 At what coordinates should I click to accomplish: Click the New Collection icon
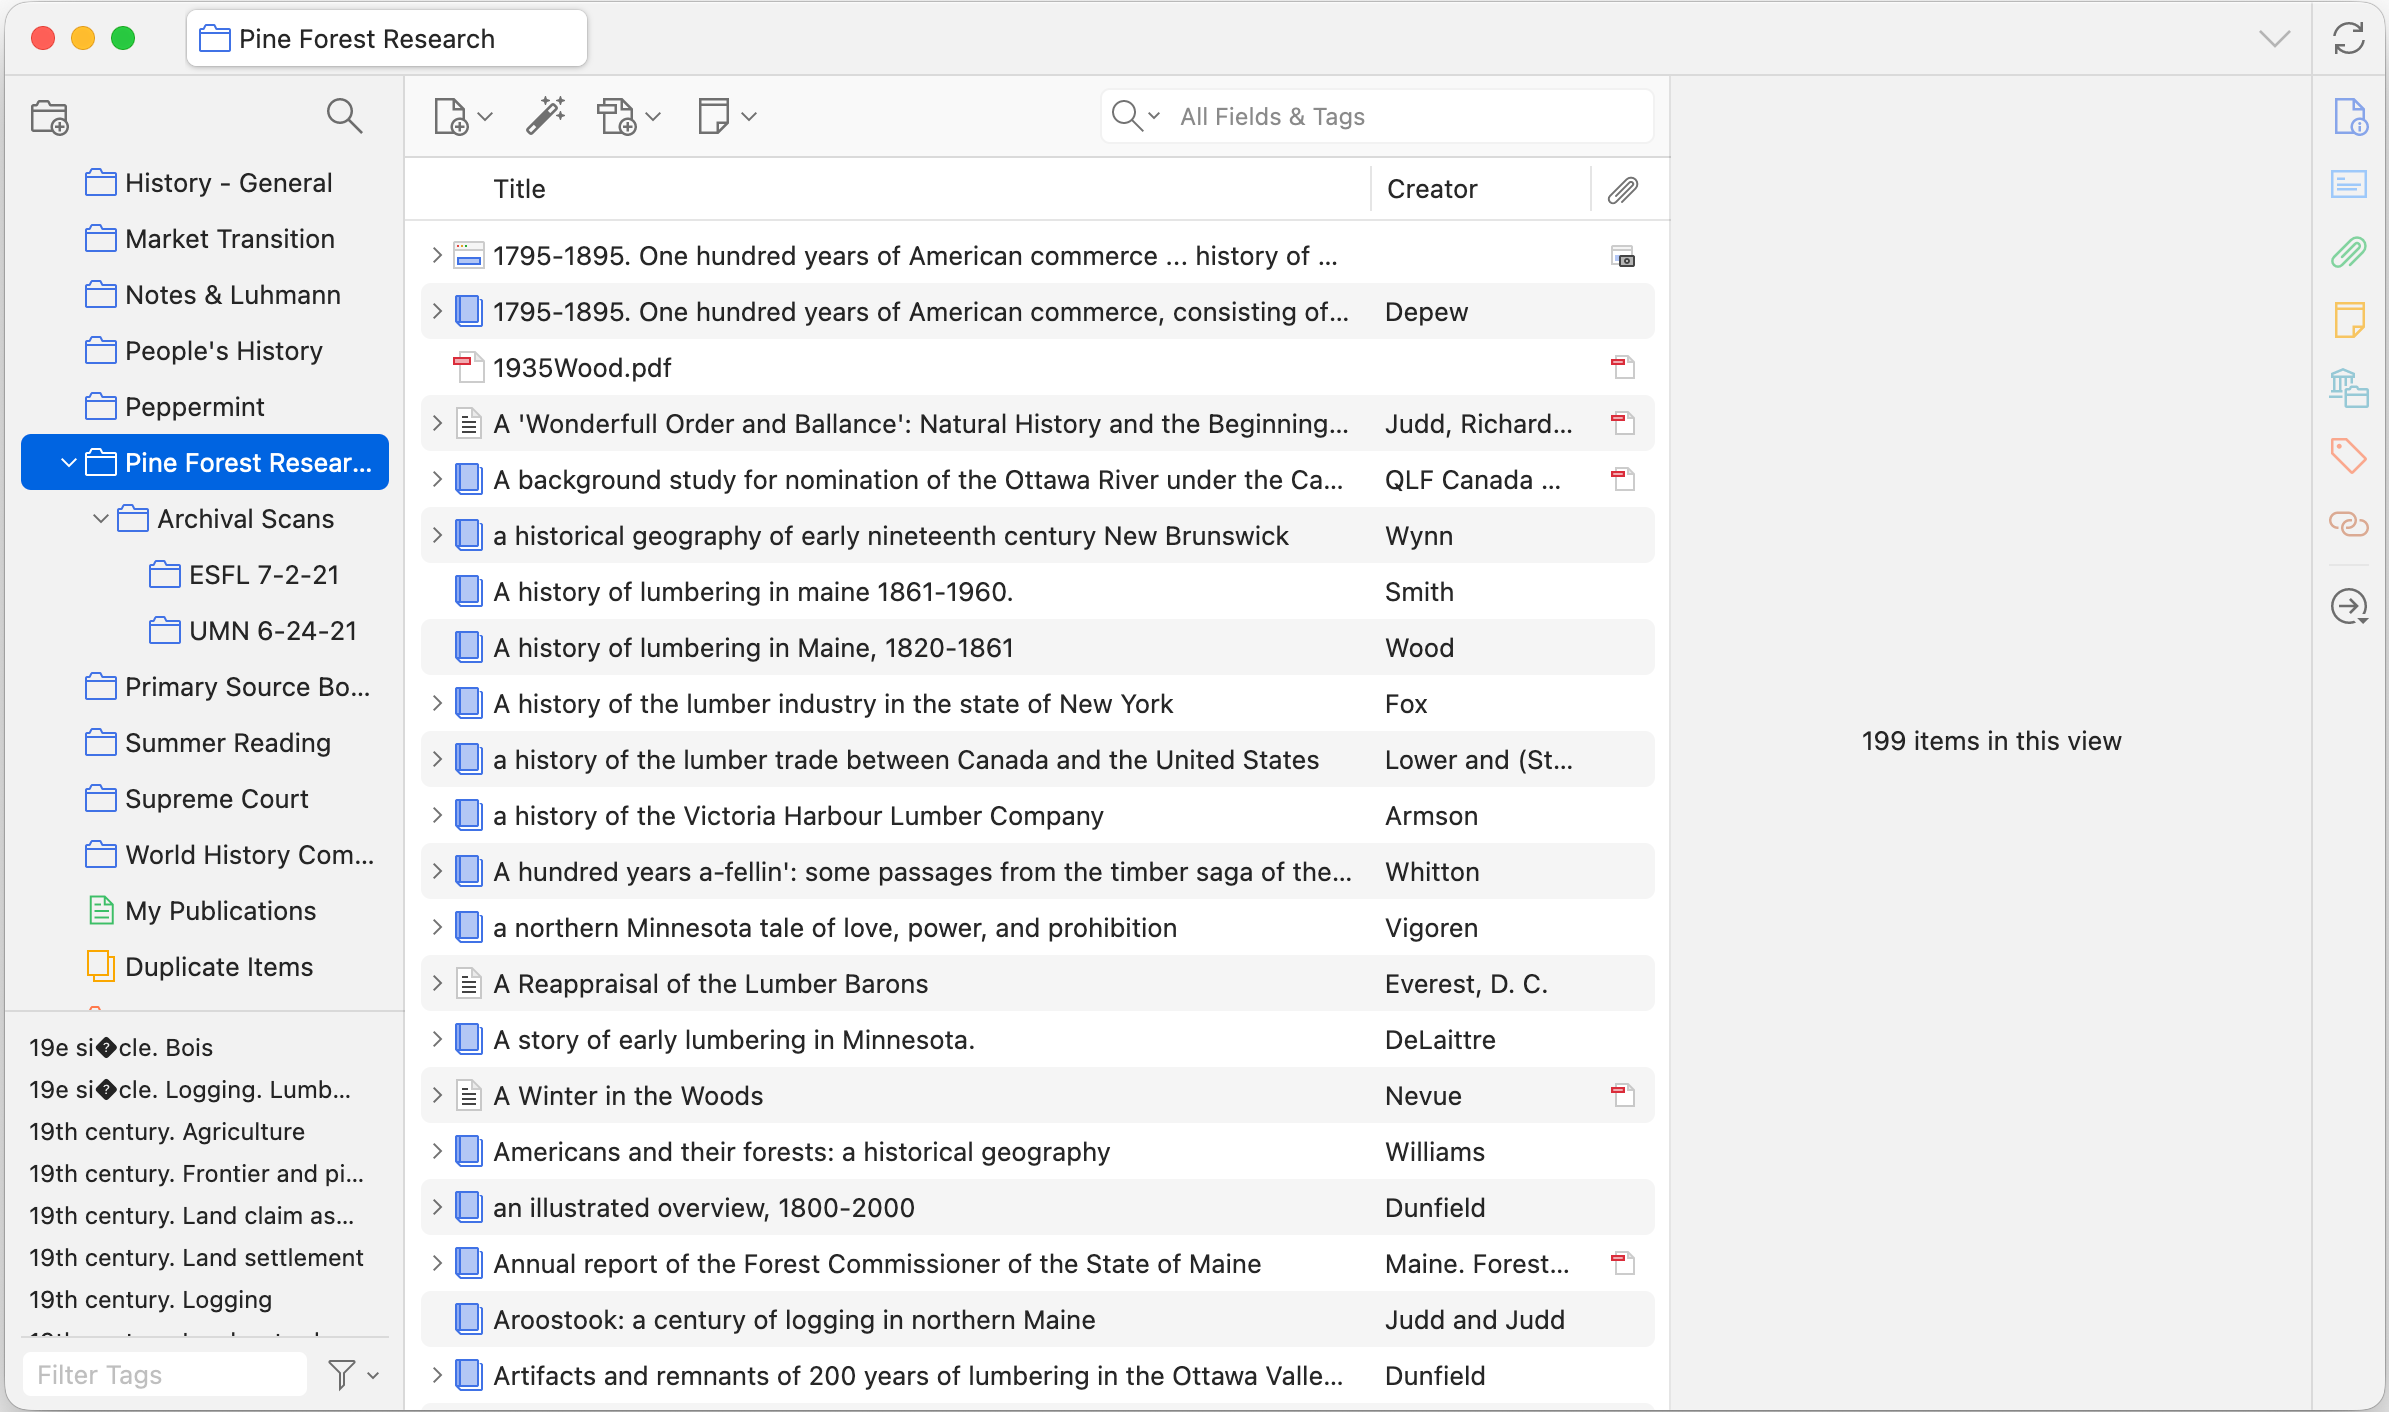(49, 117)
